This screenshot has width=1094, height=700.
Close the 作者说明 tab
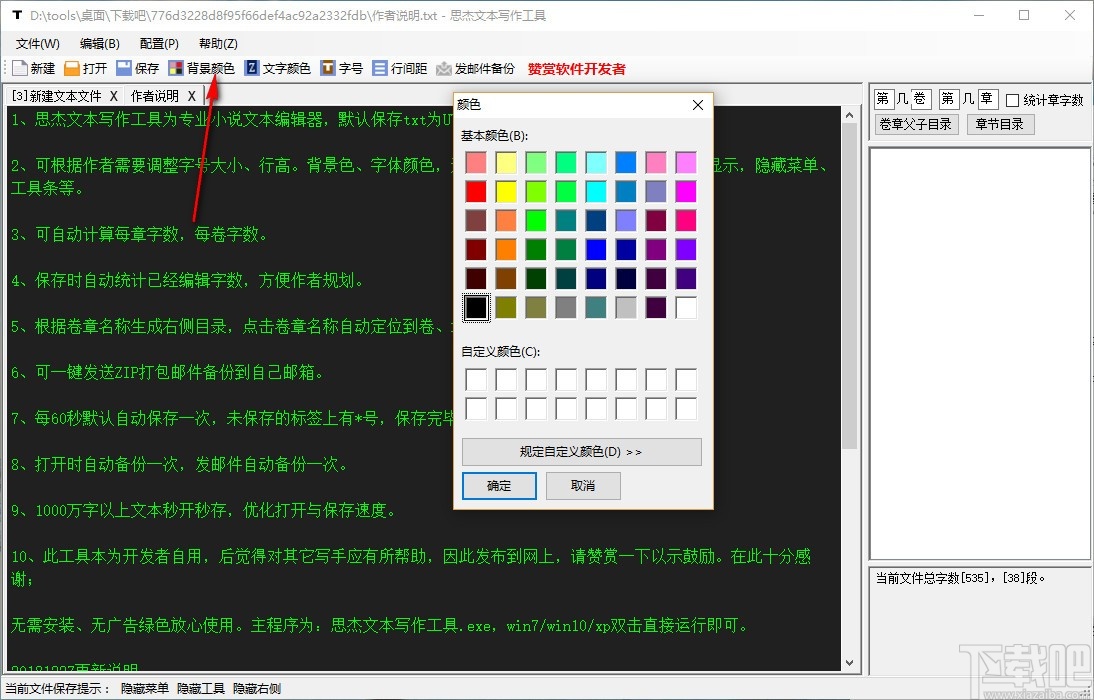point(191,96)
